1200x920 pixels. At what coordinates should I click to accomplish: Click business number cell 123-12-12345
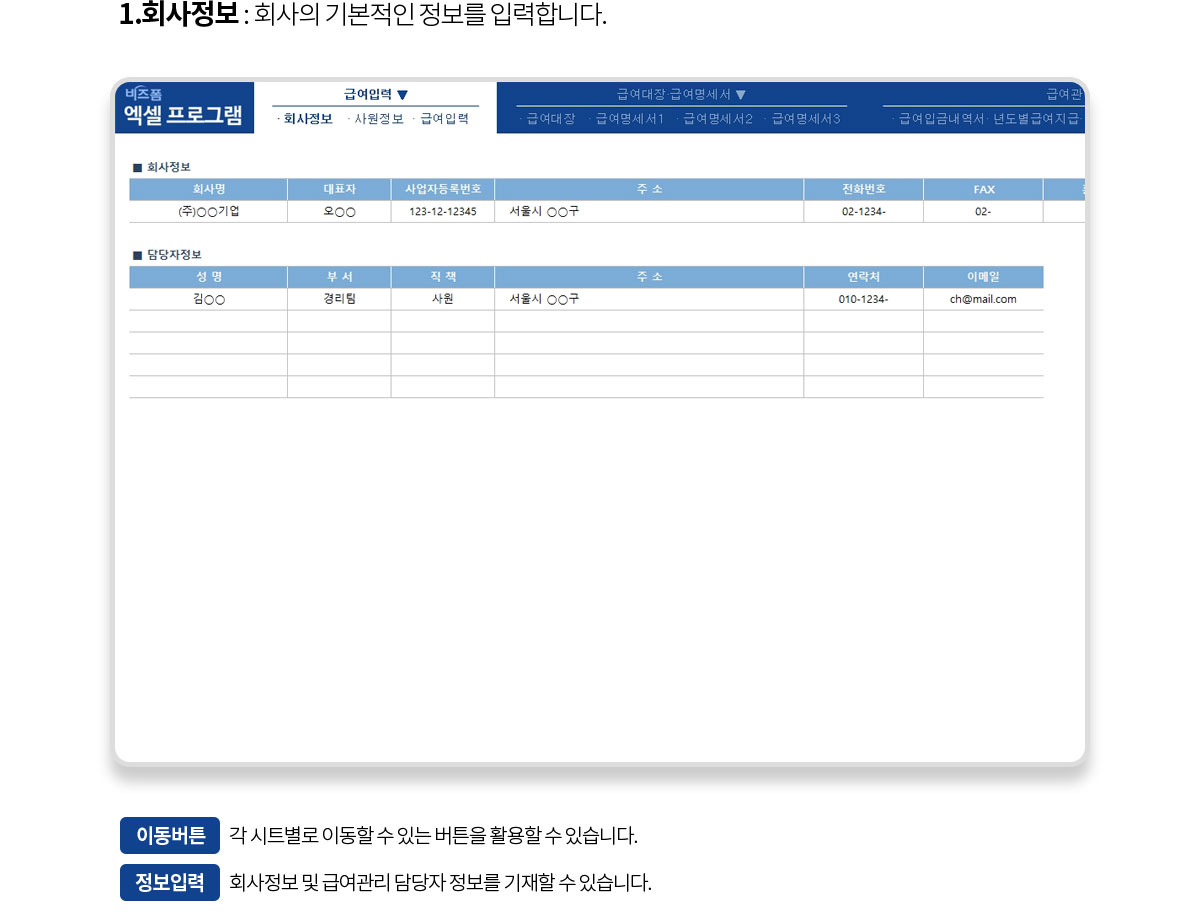443,212
